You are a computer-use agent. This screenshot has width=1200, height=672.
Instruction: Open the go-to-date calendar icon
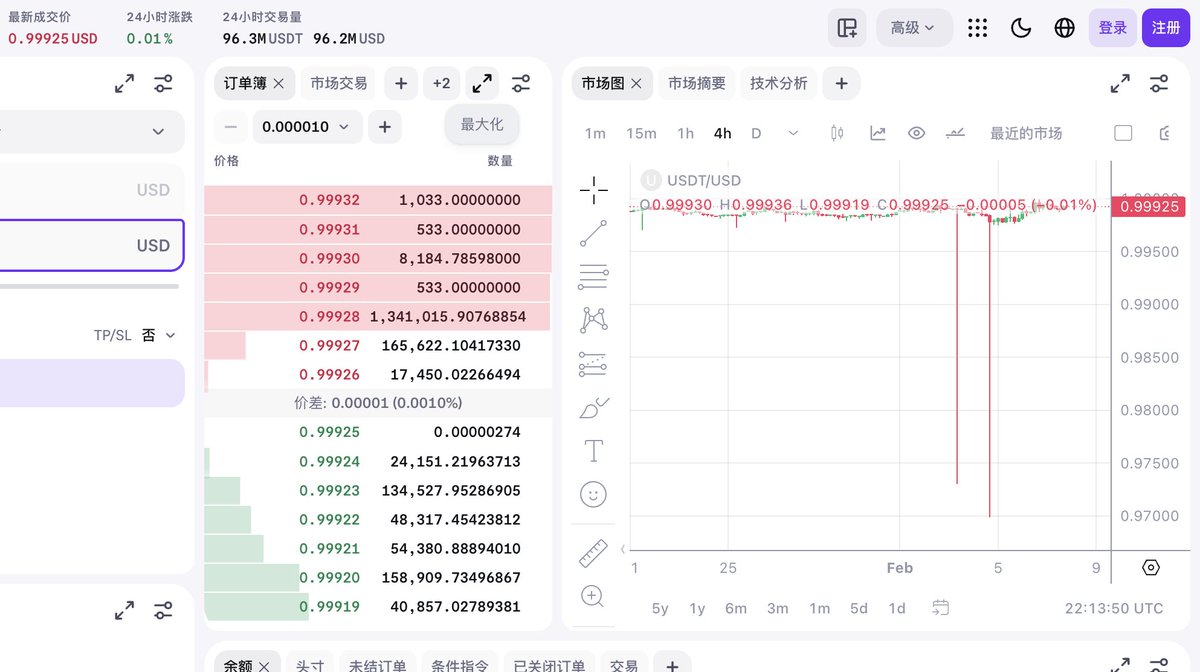click(x=940, y=607)
